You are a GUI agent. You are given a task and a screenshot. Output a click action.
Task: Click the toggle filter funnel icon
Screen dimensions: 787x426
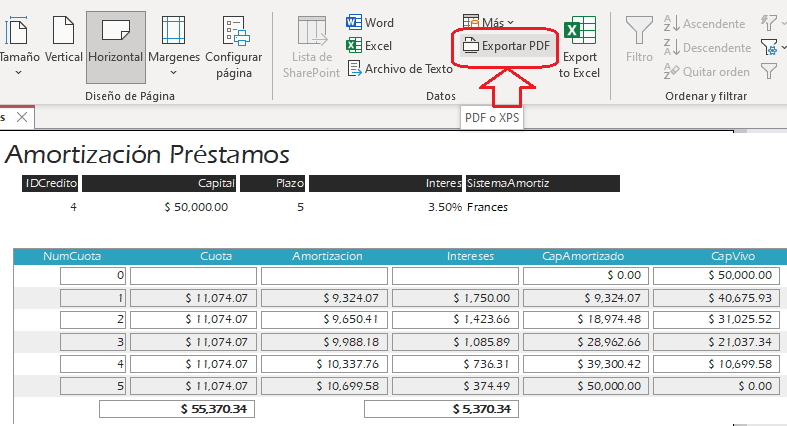click(769, 71)
